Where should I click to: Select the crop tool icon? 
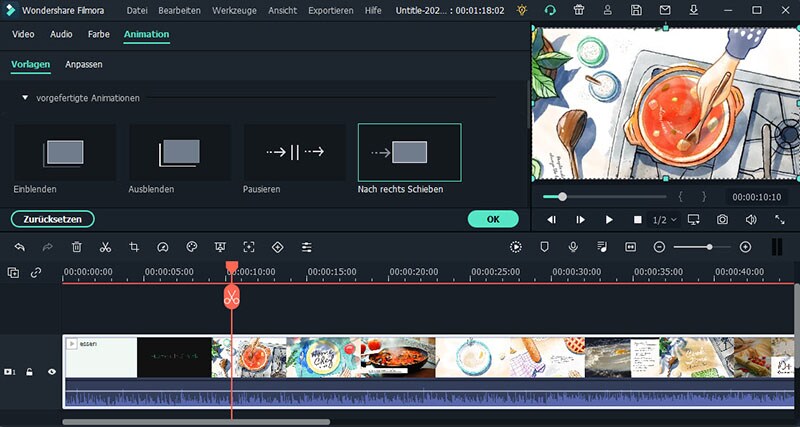pos(134,247)
